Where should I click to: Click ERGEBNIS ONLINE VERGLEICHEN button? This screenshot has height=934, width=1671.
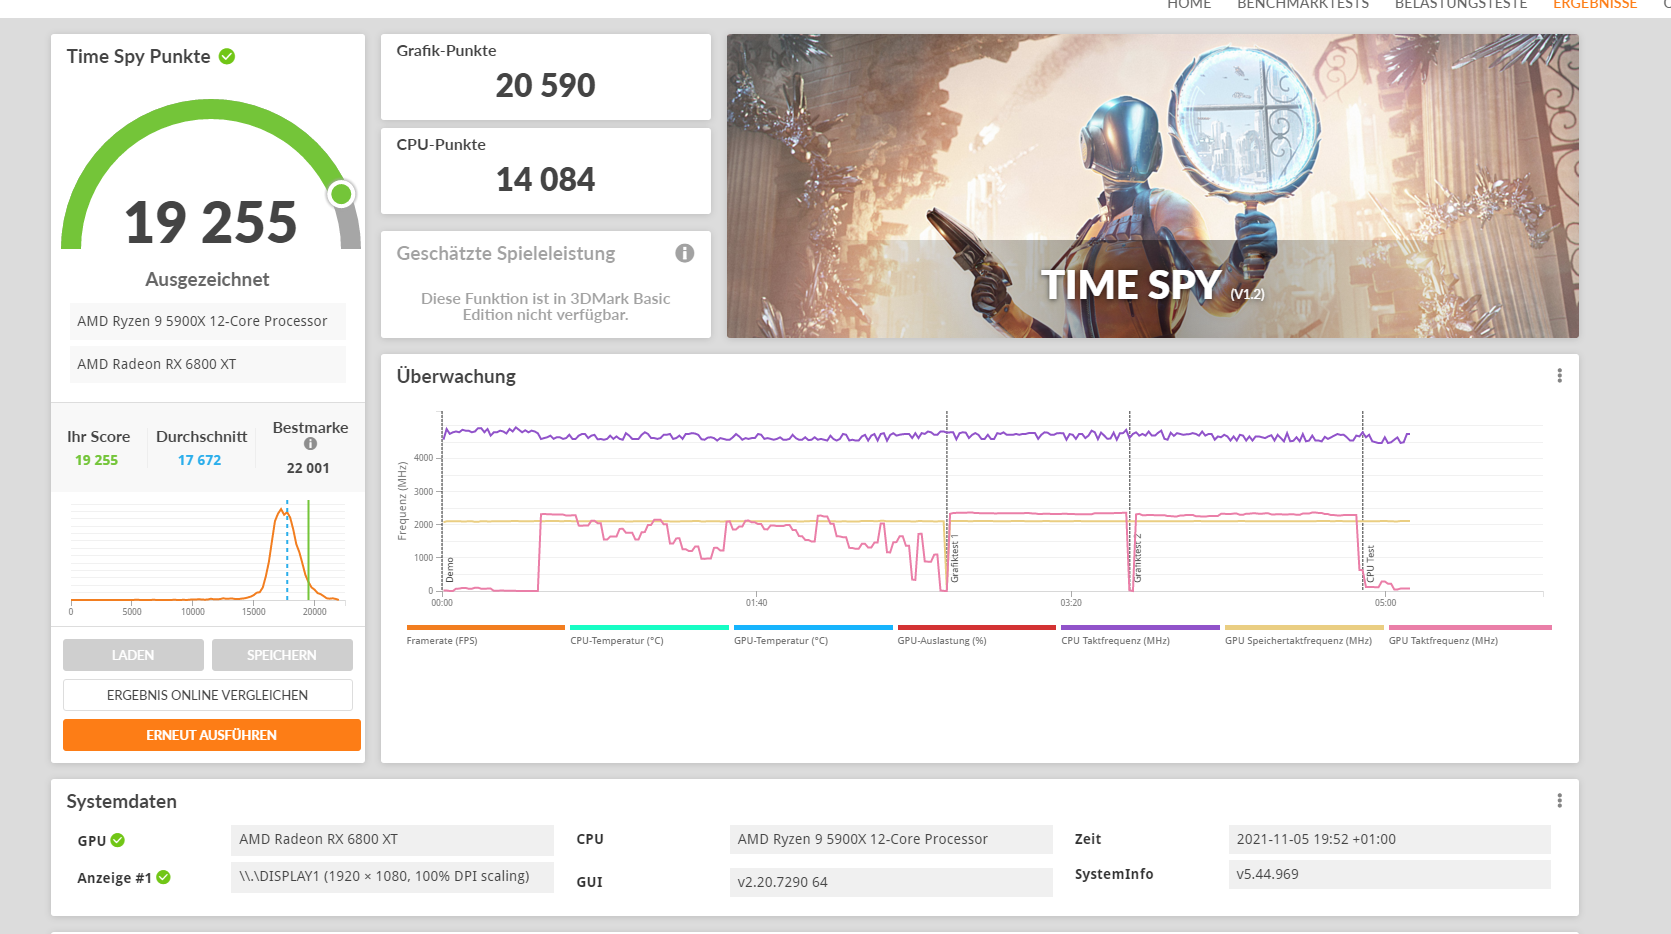tap(208, 695)
